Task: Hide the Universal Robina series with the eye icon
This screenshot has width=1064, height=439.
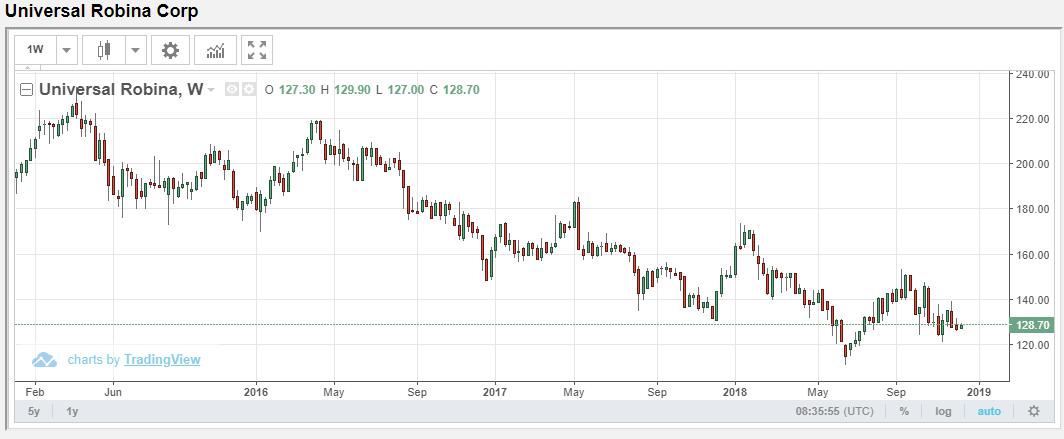Action: tap(232, 89)
